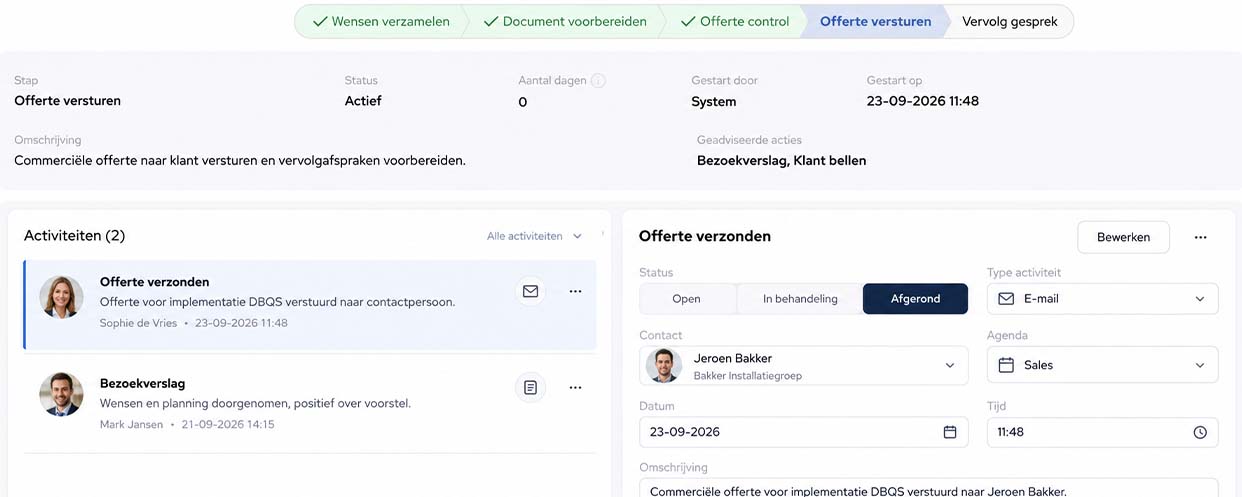Image resolution: width=1242 pixels, height=497 pixels.
Task: Select the Offerte versturen step
Action: pos(875,21)
